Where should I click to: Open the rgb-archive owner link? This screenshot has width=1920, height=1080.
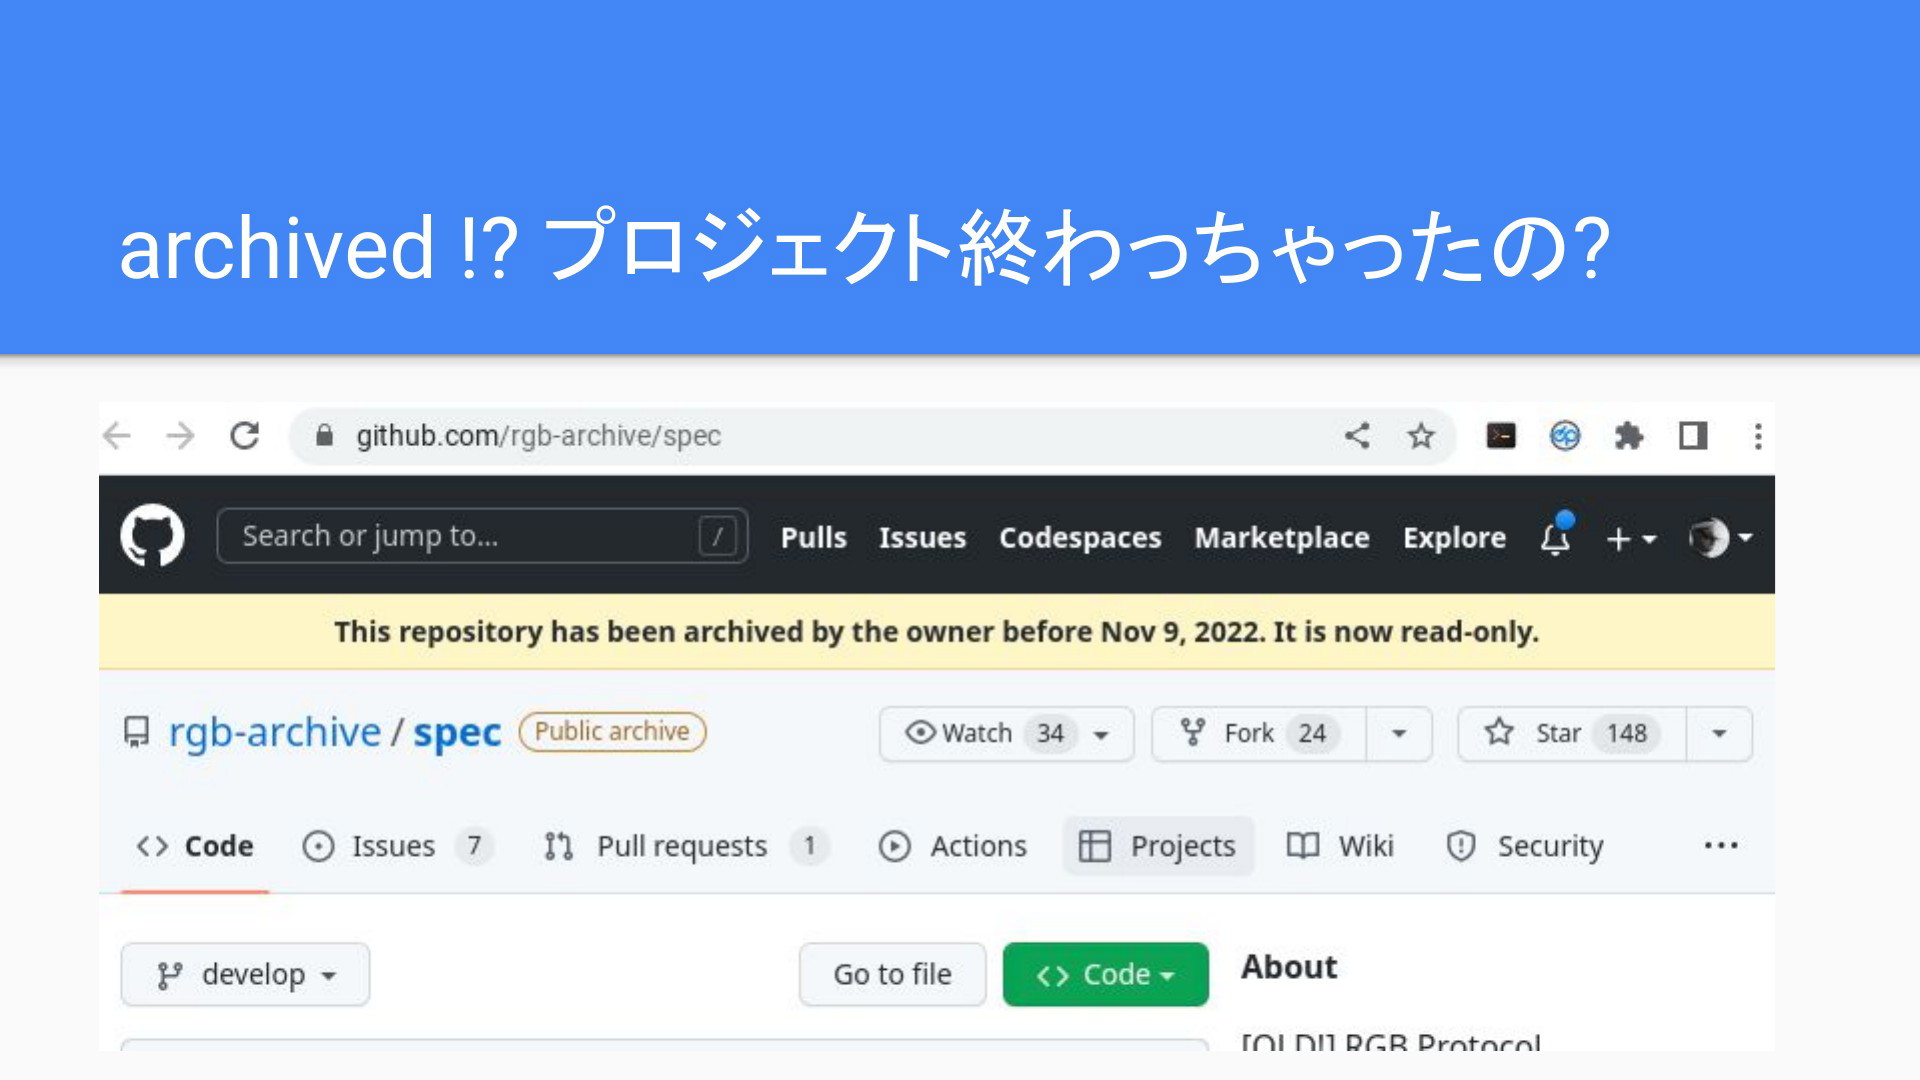coord(275,732)
